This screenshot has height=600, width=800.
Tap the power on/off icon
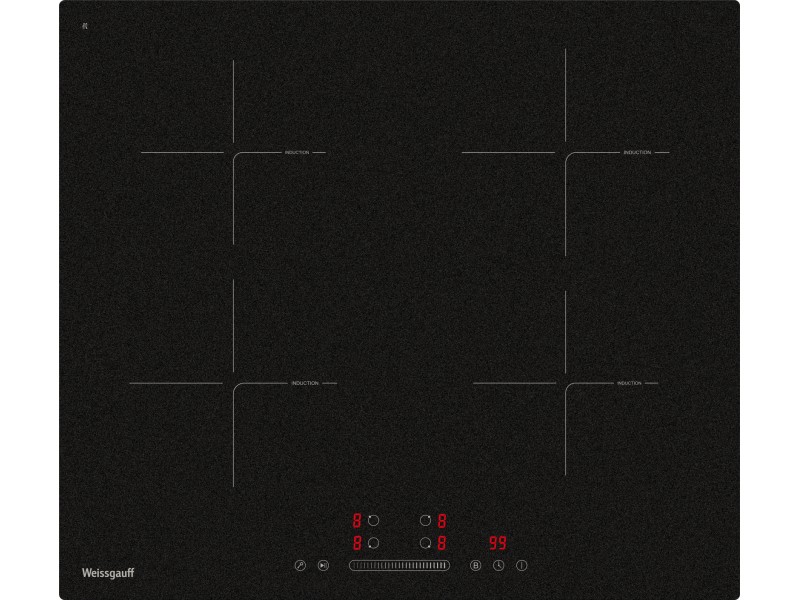coord(521,565)
